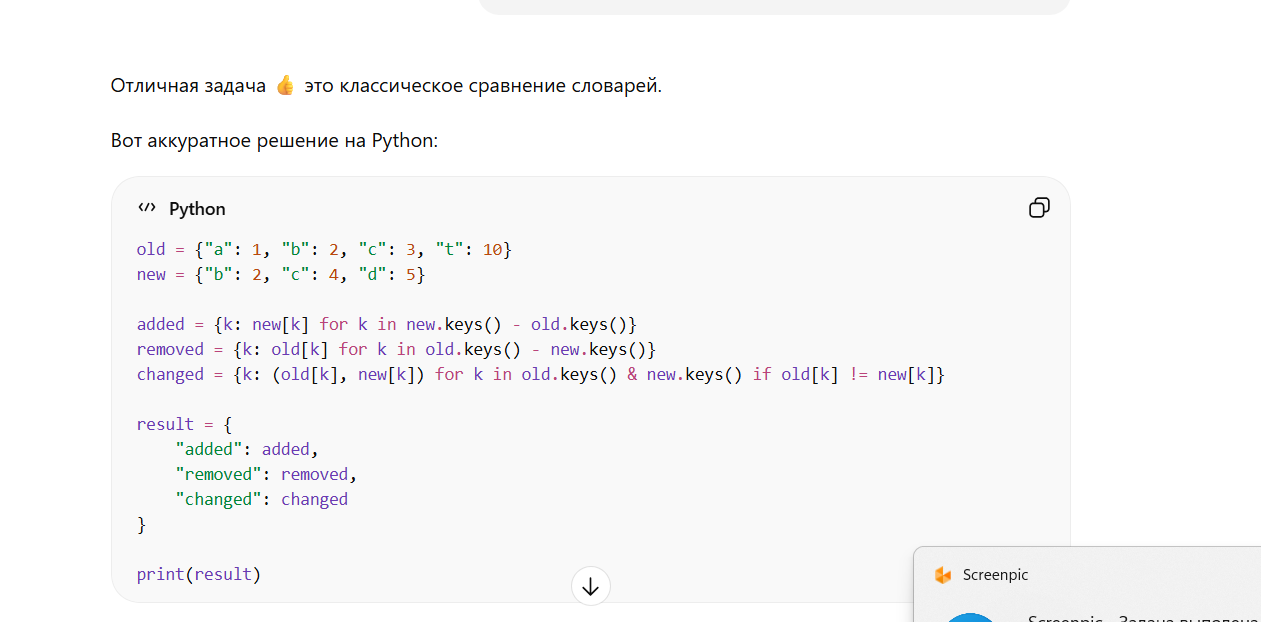The image size is (1261, 622).
Task: Click the code line starting 'changed = {k: (old[k]'
Action: point(541,374)
